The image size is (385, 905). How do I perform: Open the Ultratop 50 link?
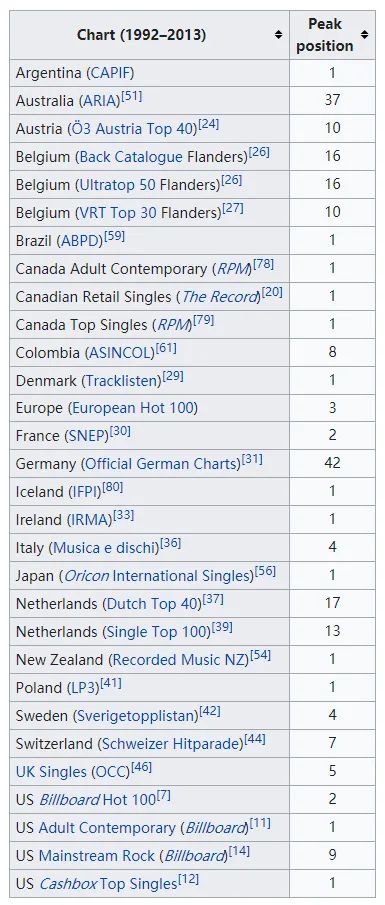(x=117, y=184)
